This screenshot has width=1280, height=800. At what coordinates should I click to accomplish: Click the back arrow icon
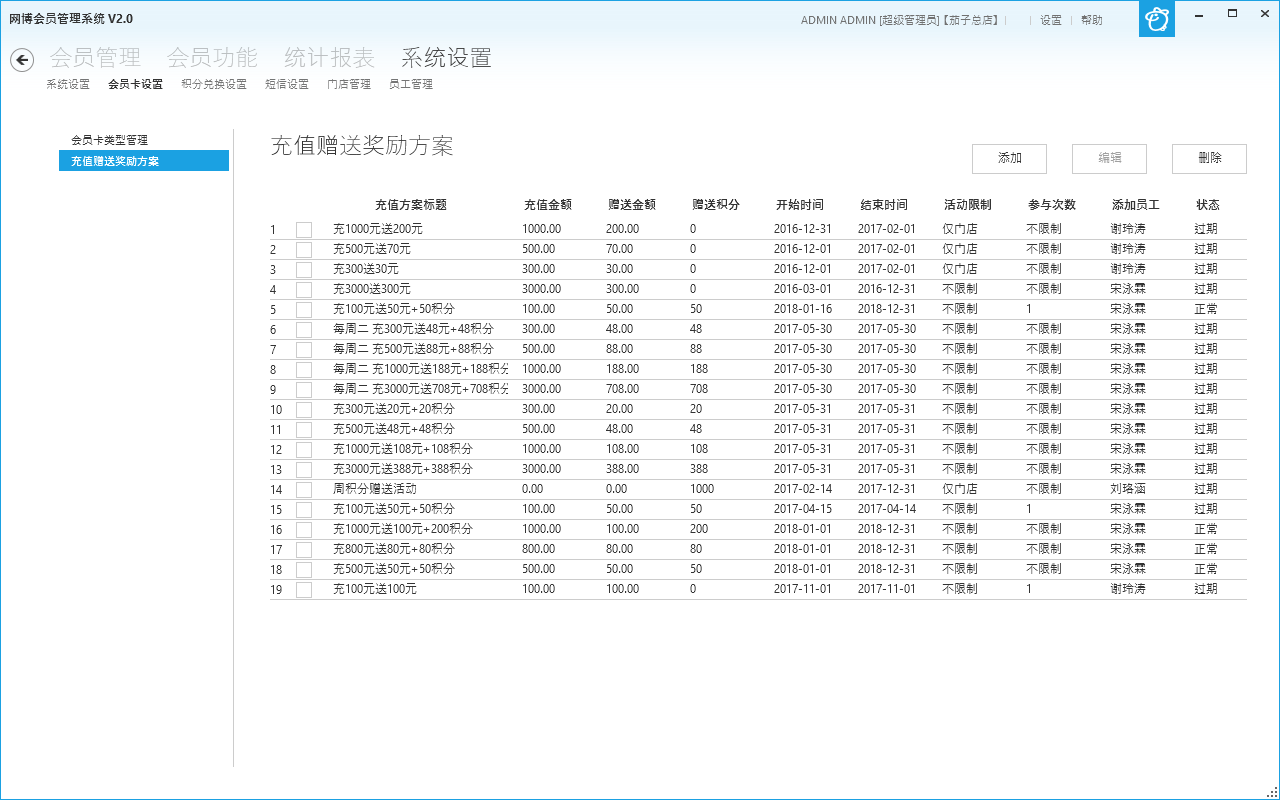pyautogui.click(x=22, y=60)
